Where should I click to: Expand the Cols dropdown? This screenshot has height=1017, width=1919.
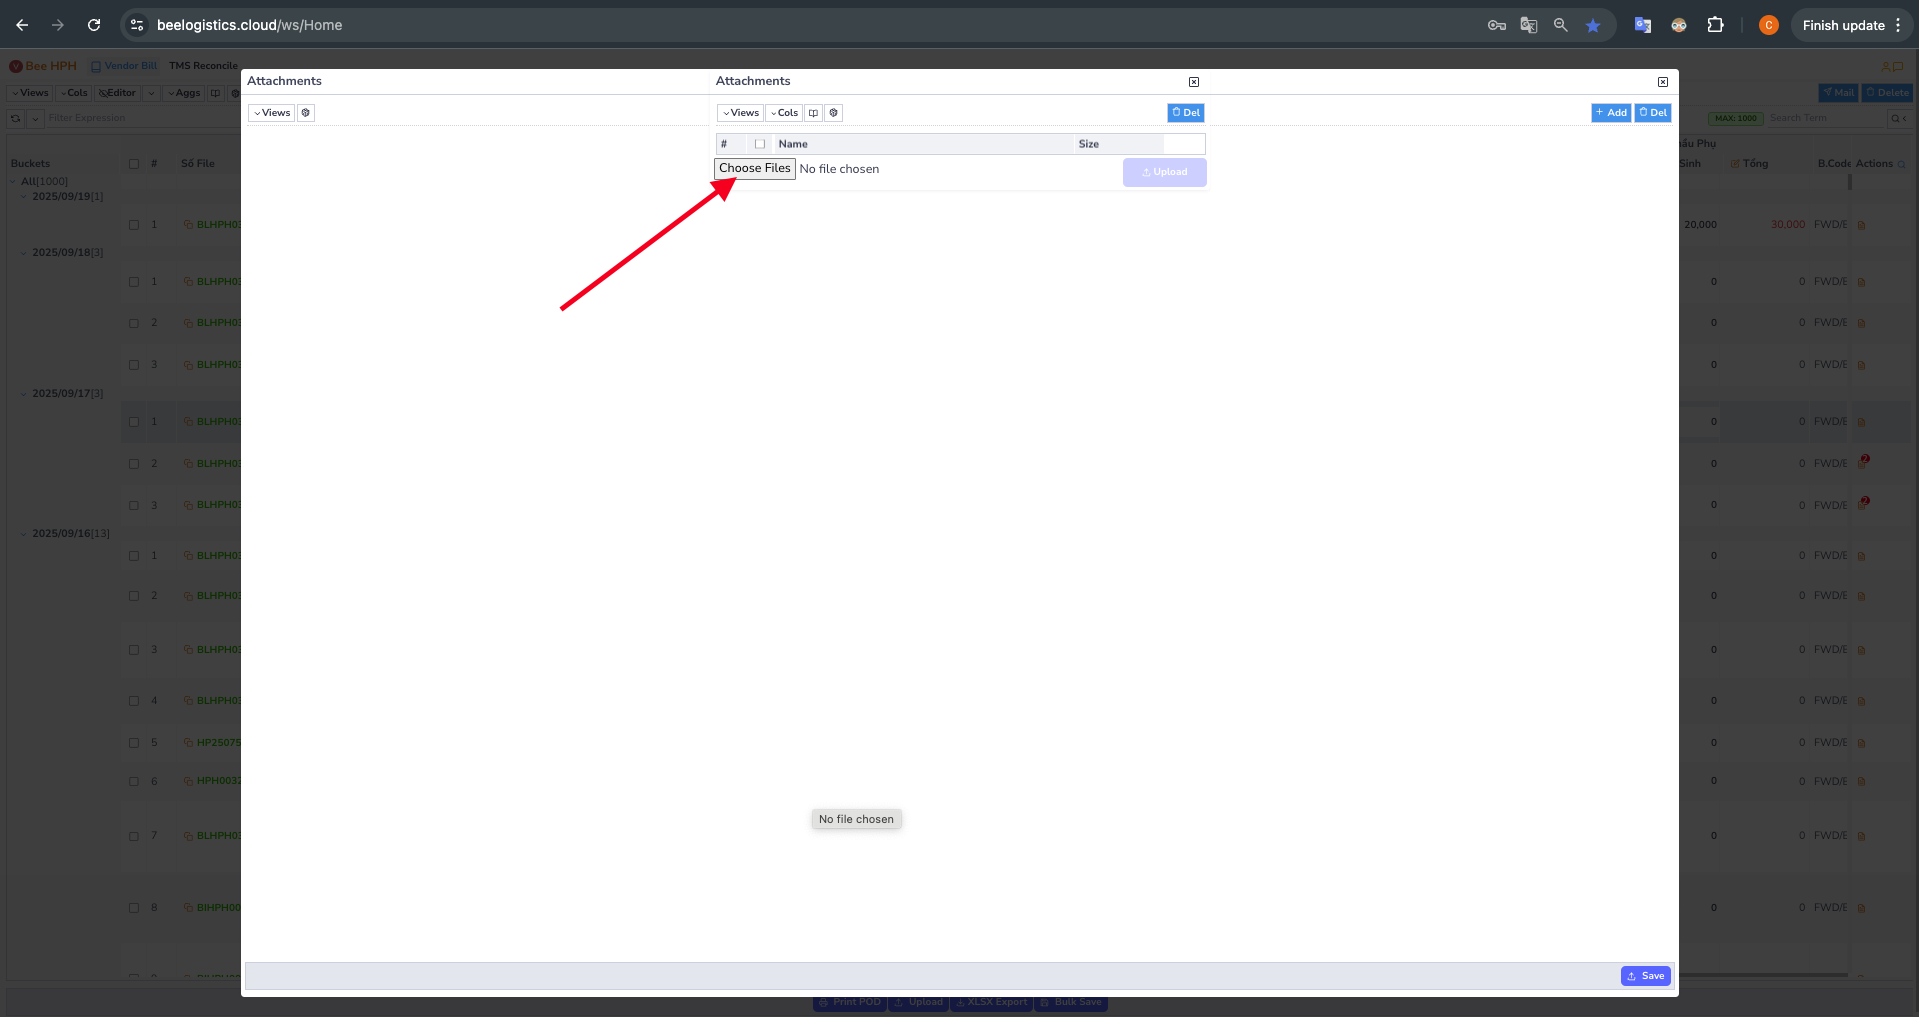(x=784, y=113)
